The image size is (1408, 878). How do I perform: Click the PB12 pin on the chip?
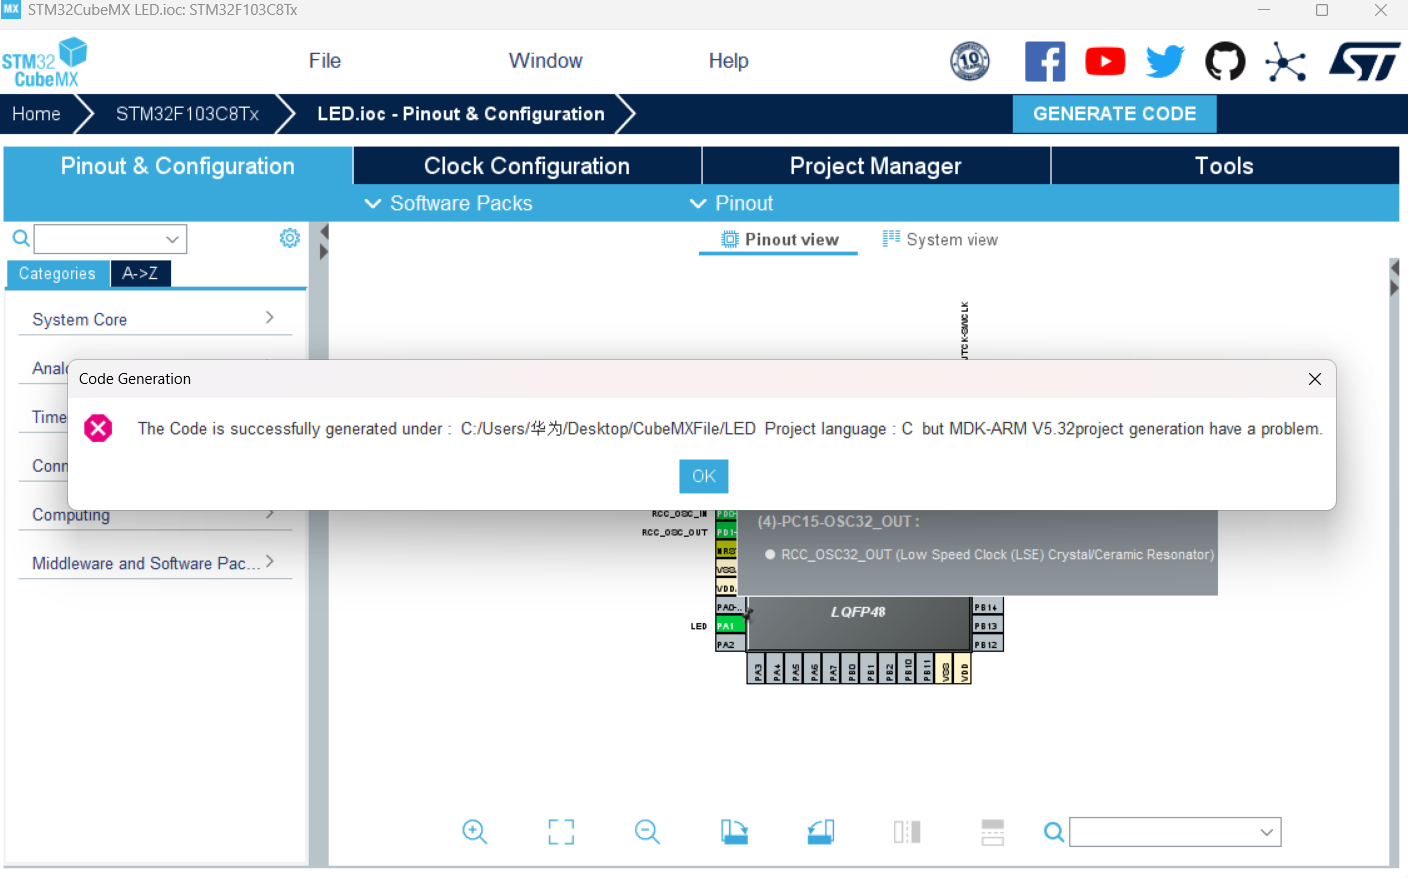(x=987, y=645)
